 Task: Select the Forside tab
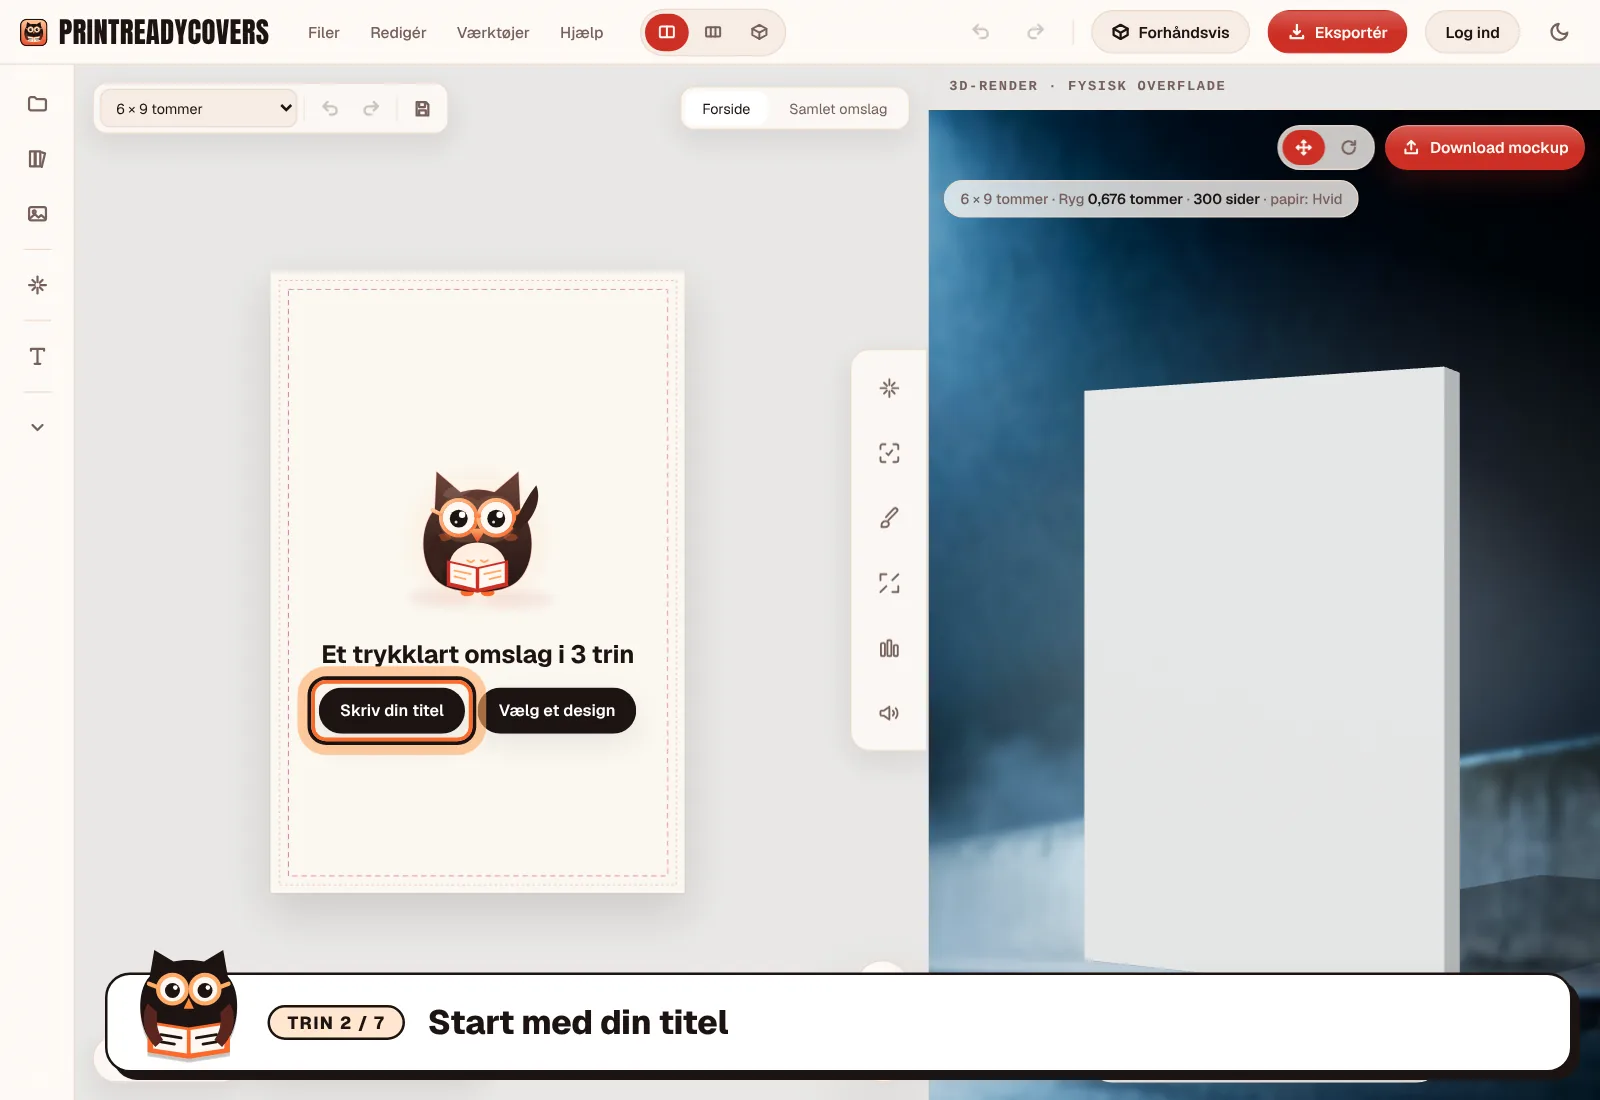pos(726,109)
